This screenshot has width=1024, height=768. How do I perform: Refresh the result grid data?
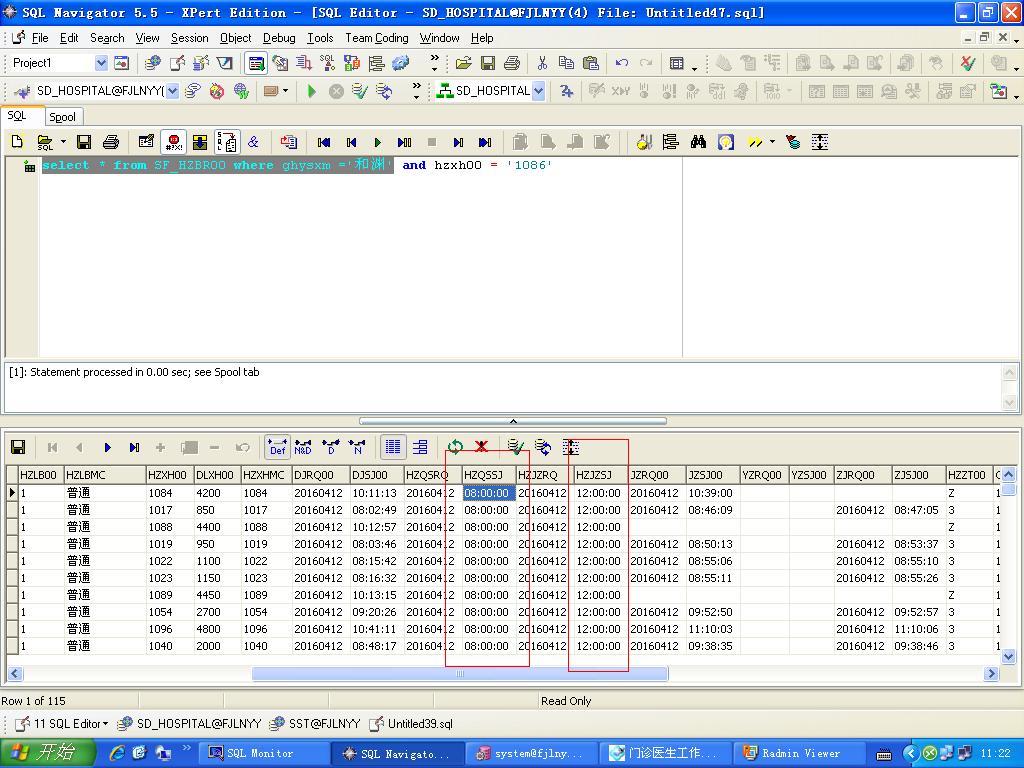(455, 447)
